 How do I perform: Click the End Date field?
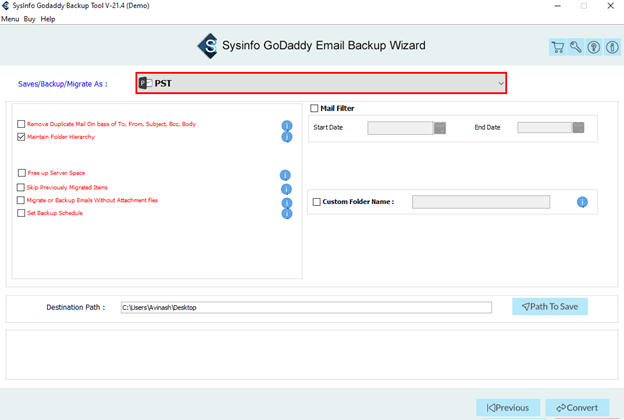[544, 127]
